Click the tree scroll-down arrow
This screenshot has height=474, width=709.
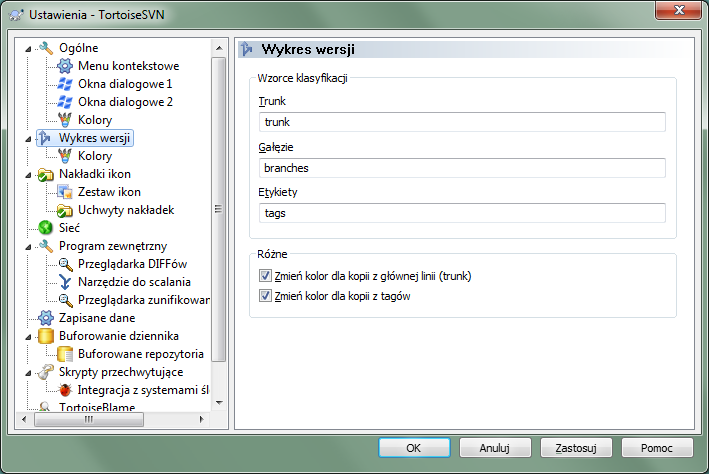[x=219, y=402]
